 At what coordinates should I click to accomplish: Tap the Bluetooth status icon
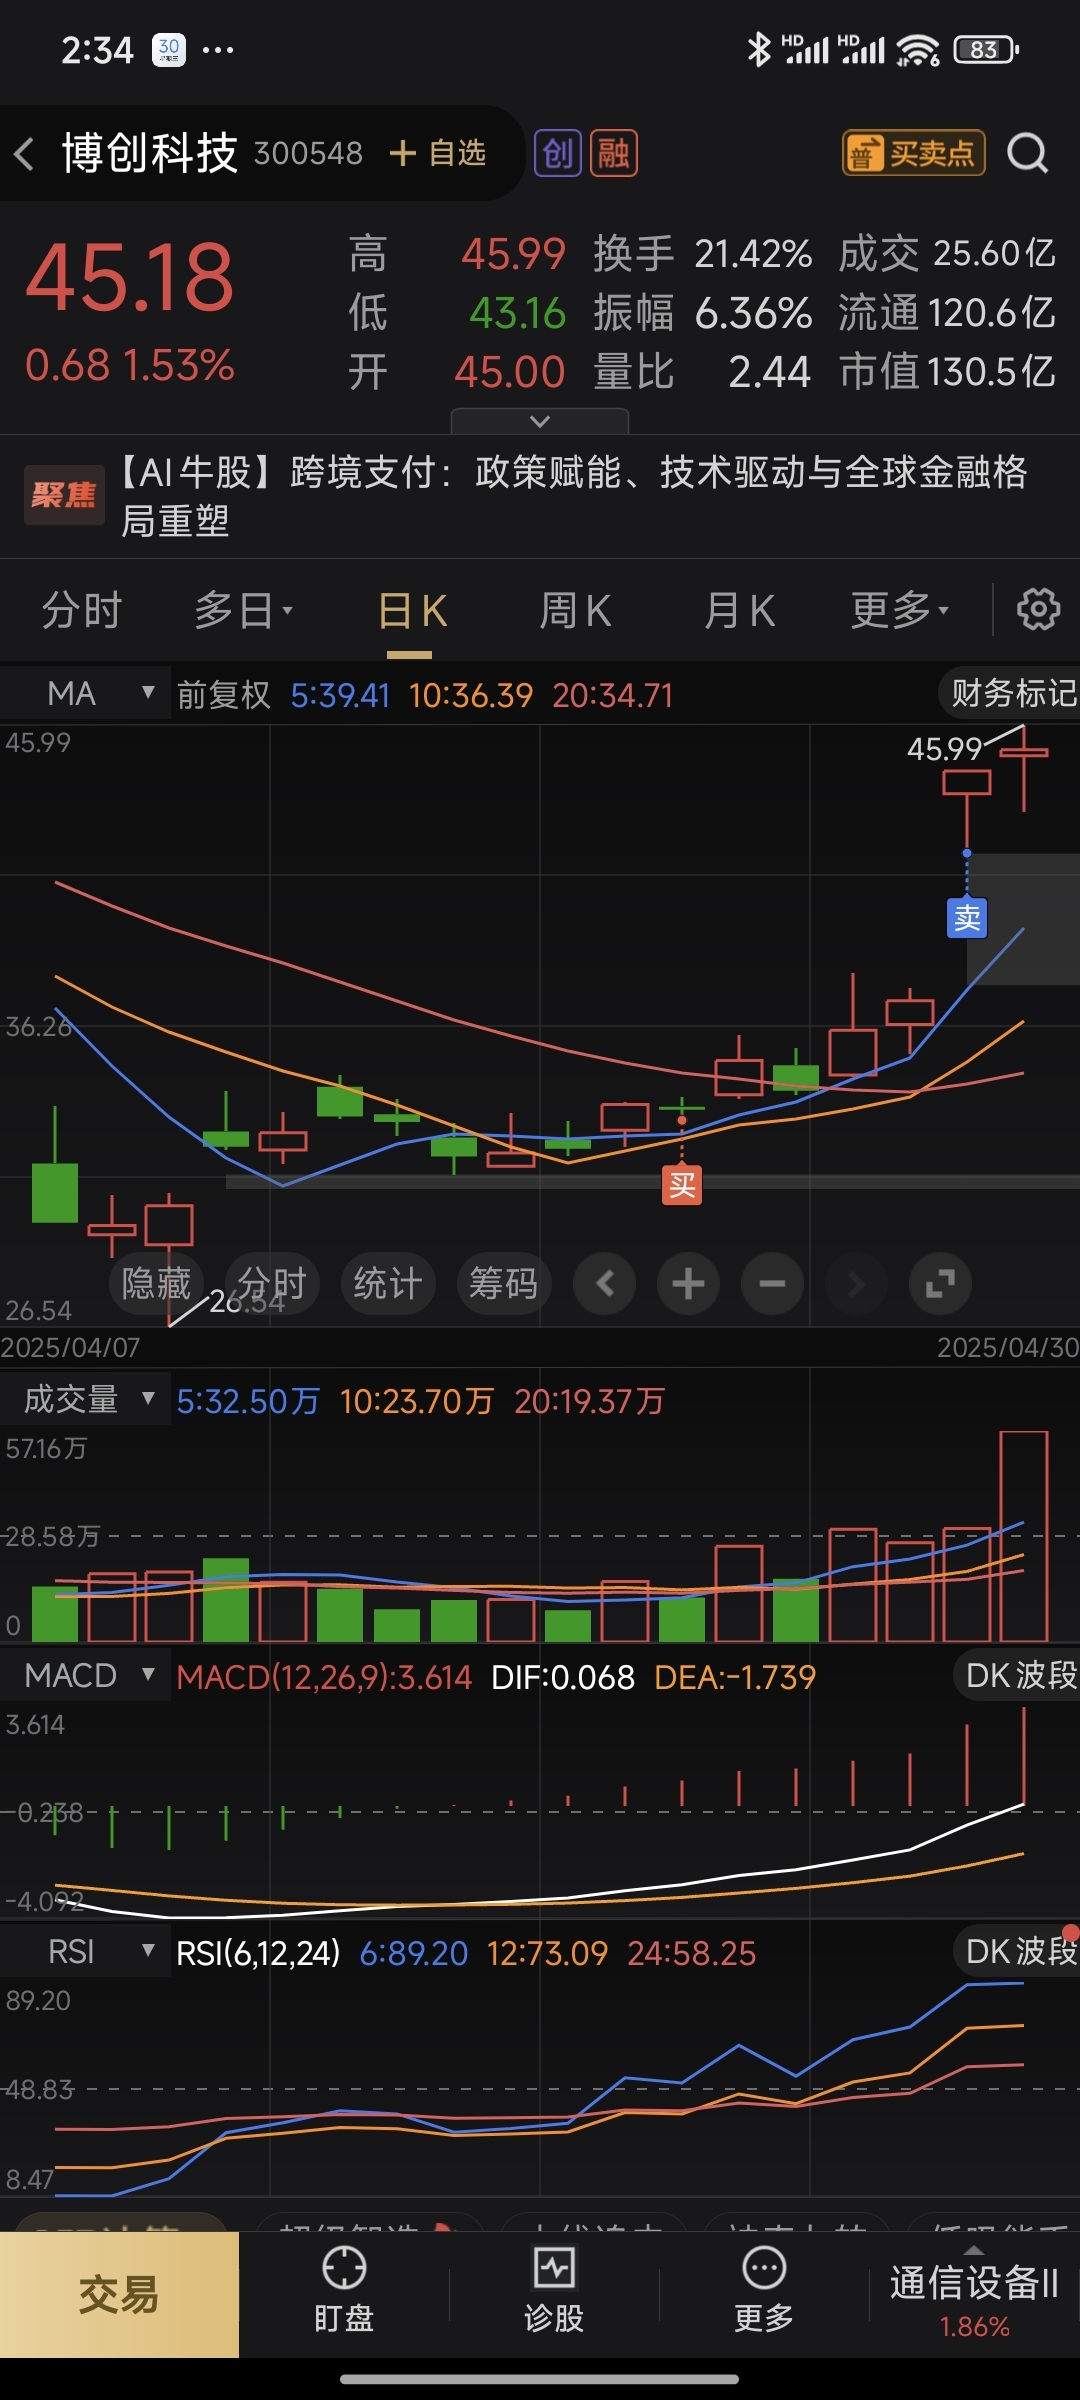tap(759, 50)
